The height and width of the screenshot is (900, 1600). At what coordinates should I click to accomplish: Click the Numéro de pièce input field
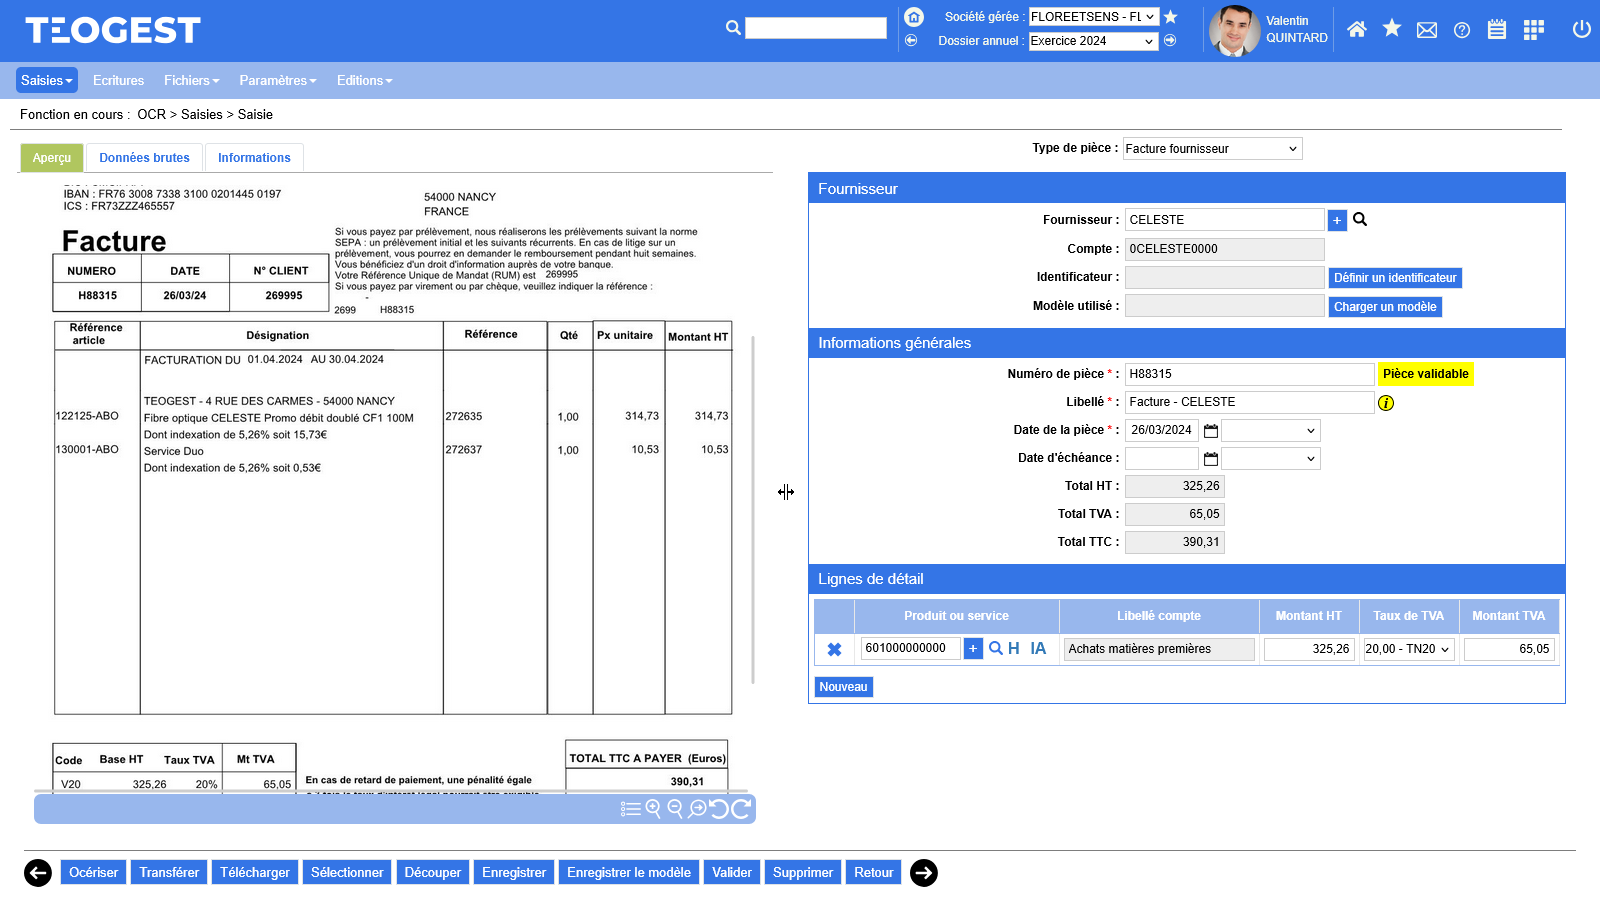coord(1249,374)
